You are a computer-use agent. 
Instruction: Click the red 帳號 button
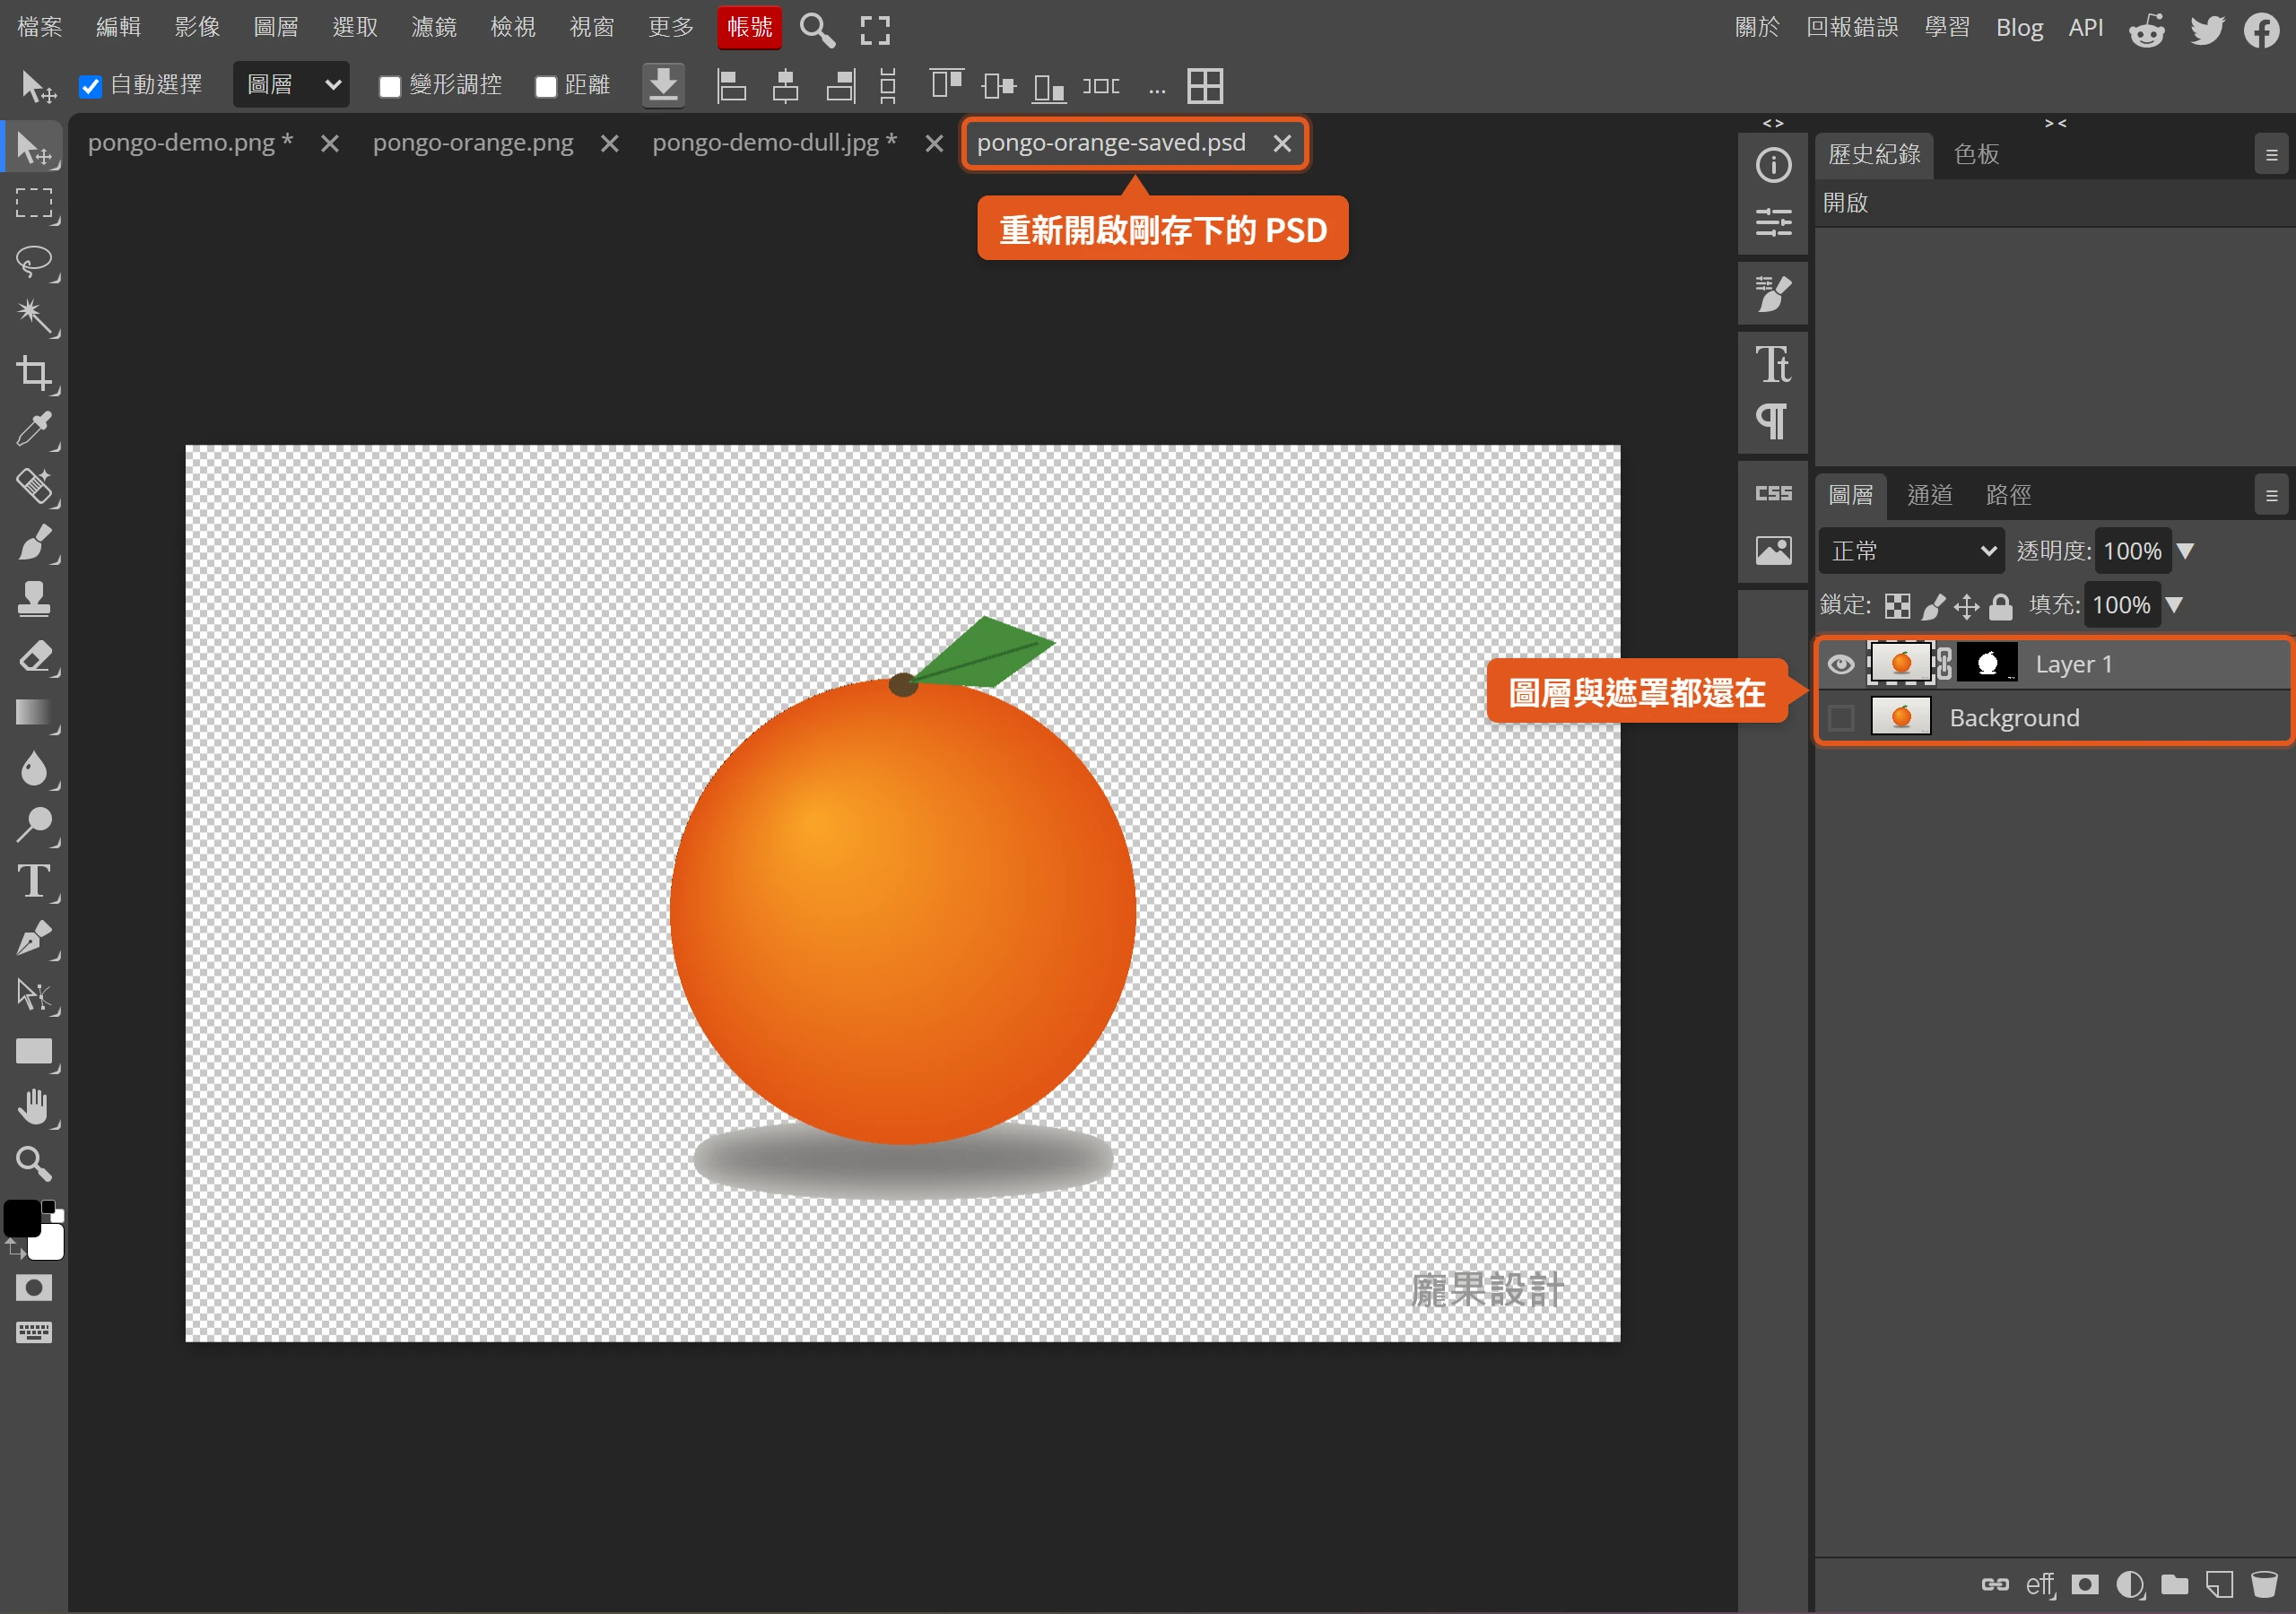(x=749, y=28)
